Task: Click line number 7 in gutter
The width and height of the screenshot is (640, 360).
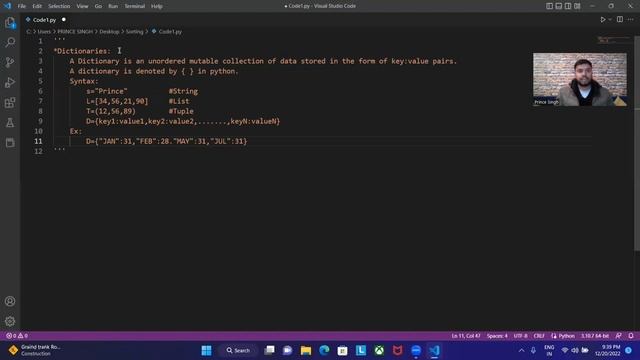Action: pyautogui.click(x=40, y=101)
